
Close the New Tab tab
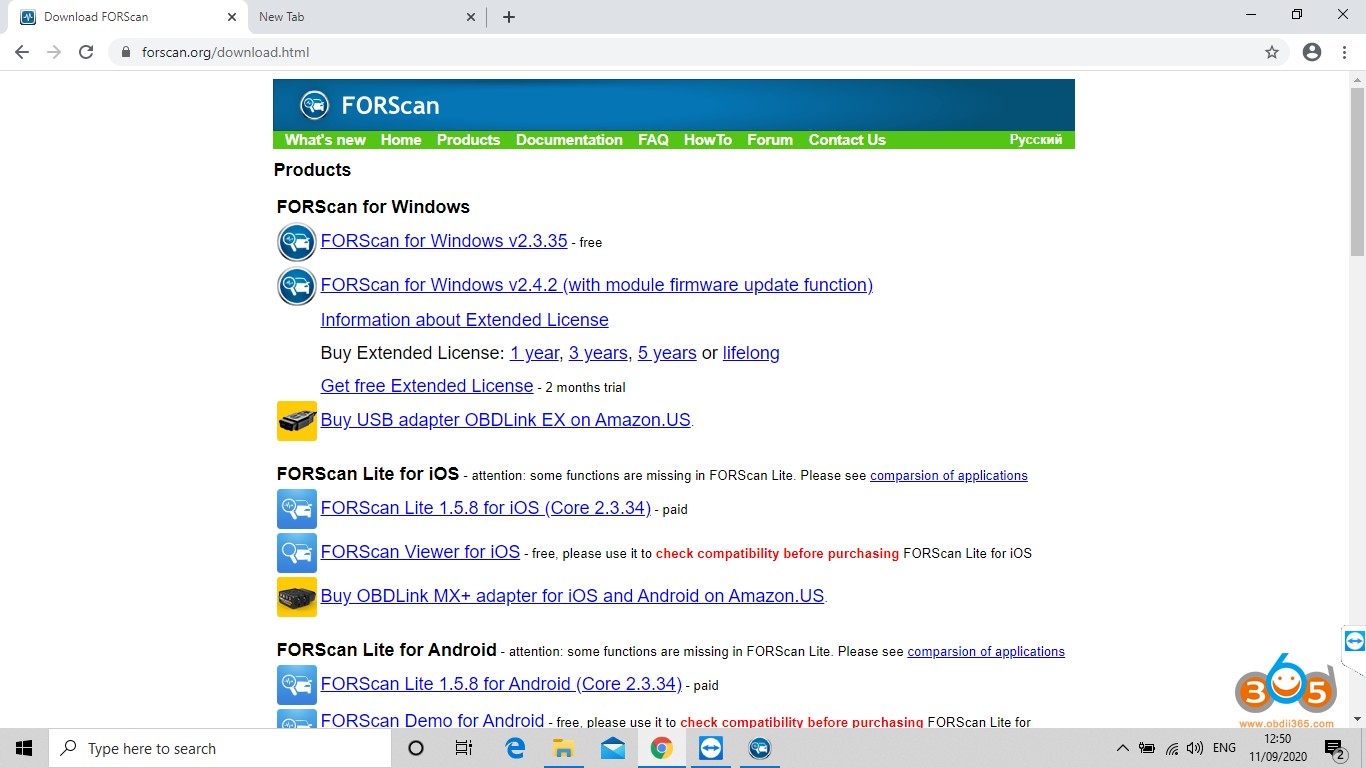pyautogui.click(x=471, y=17)
